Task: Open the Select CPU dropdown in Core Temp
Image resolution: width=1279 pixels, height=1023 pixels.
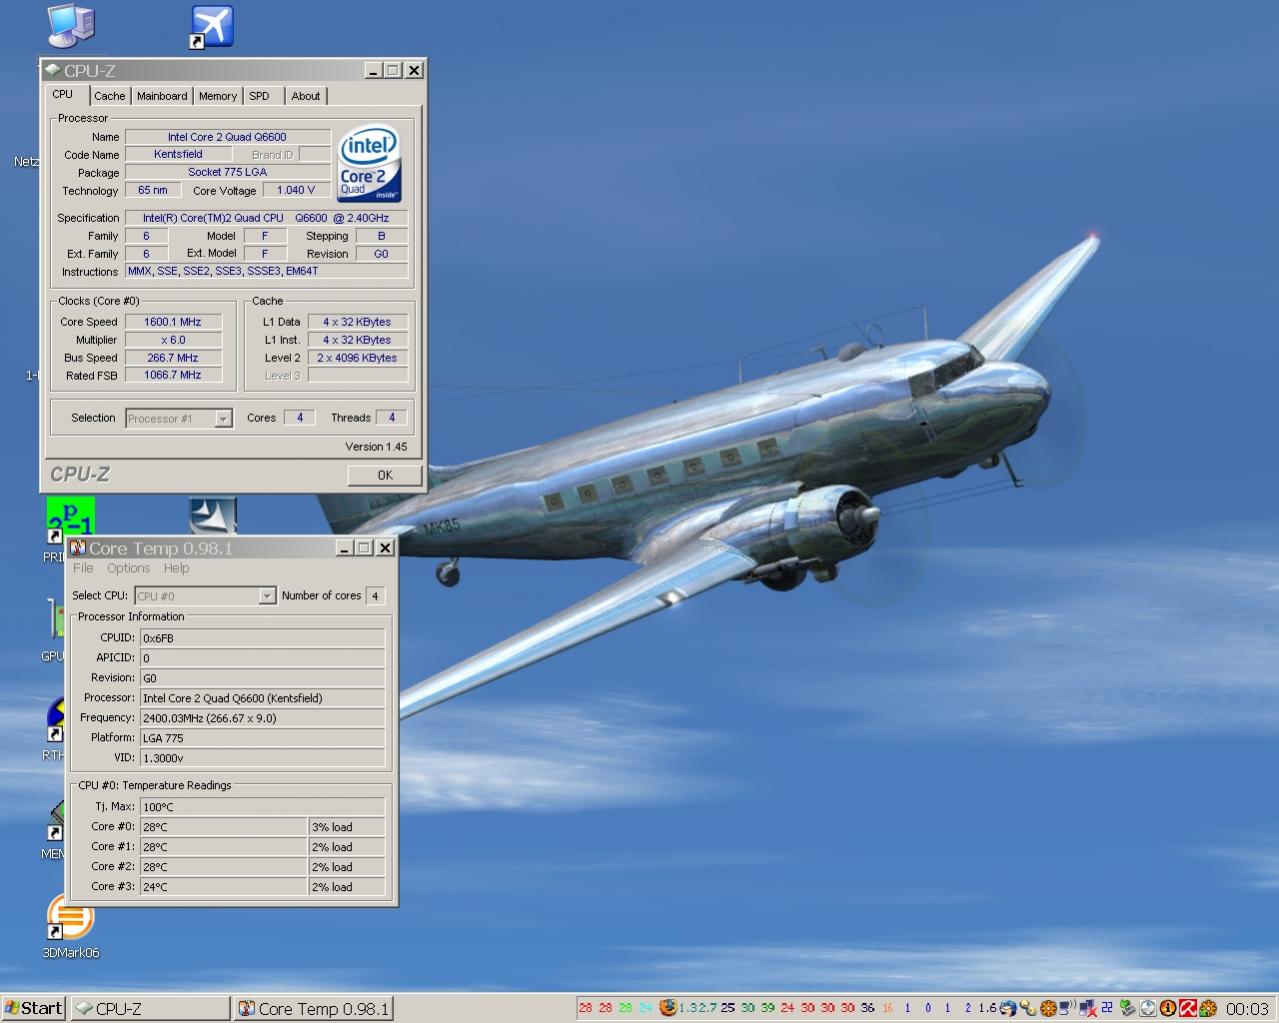Action: coord(266,596)
